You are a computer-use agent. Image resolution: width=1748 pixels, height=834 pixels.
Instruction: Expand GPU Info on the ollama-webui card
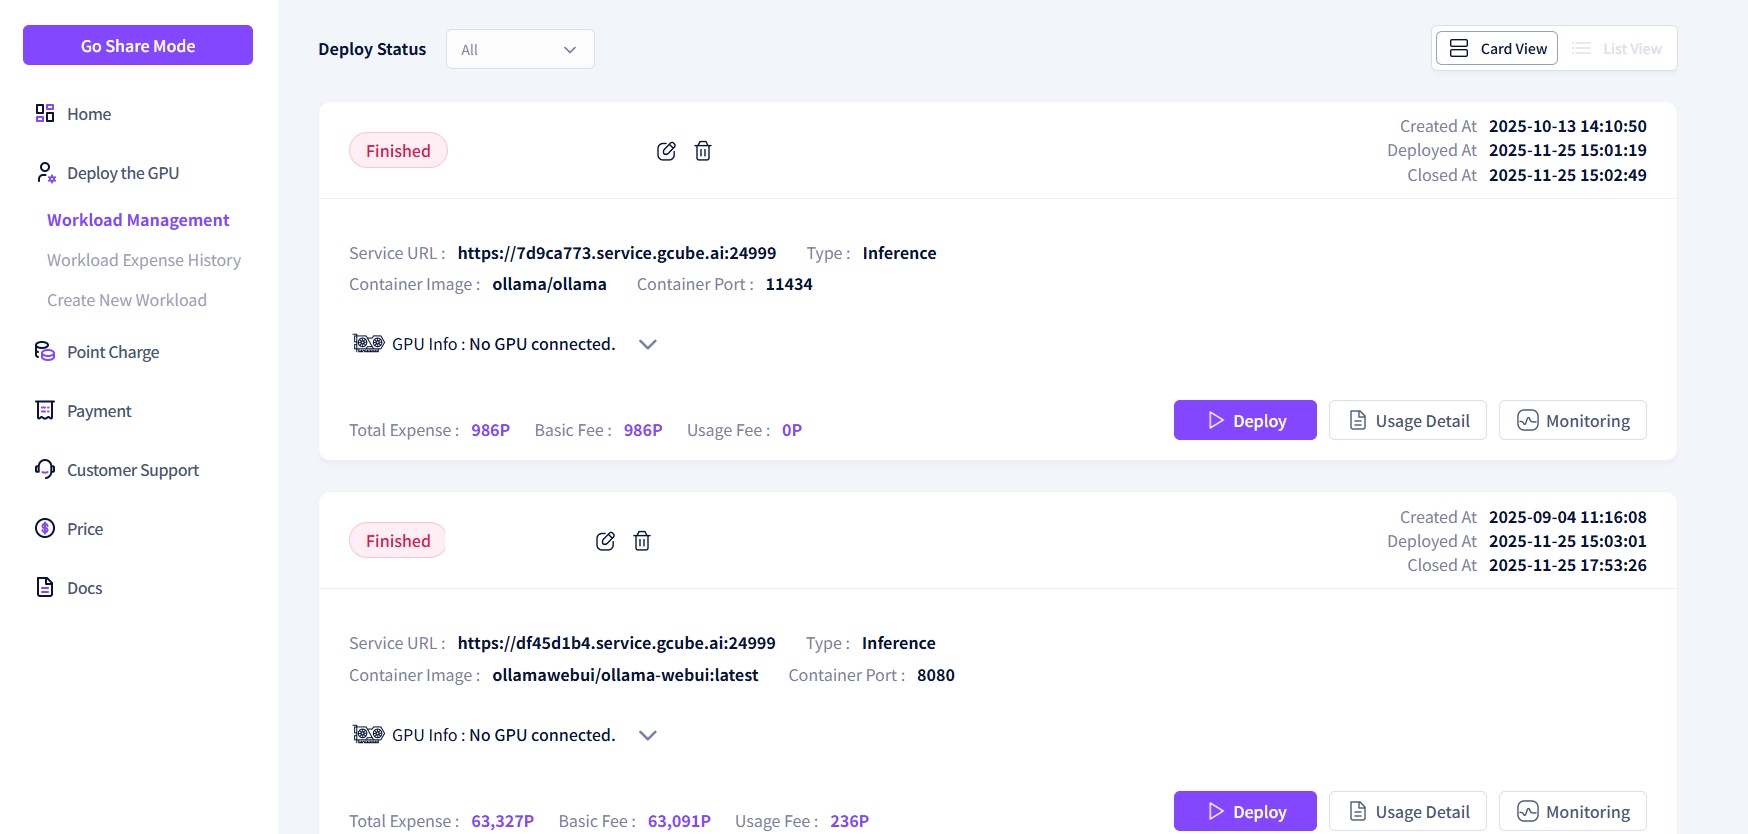pos(648,735)
